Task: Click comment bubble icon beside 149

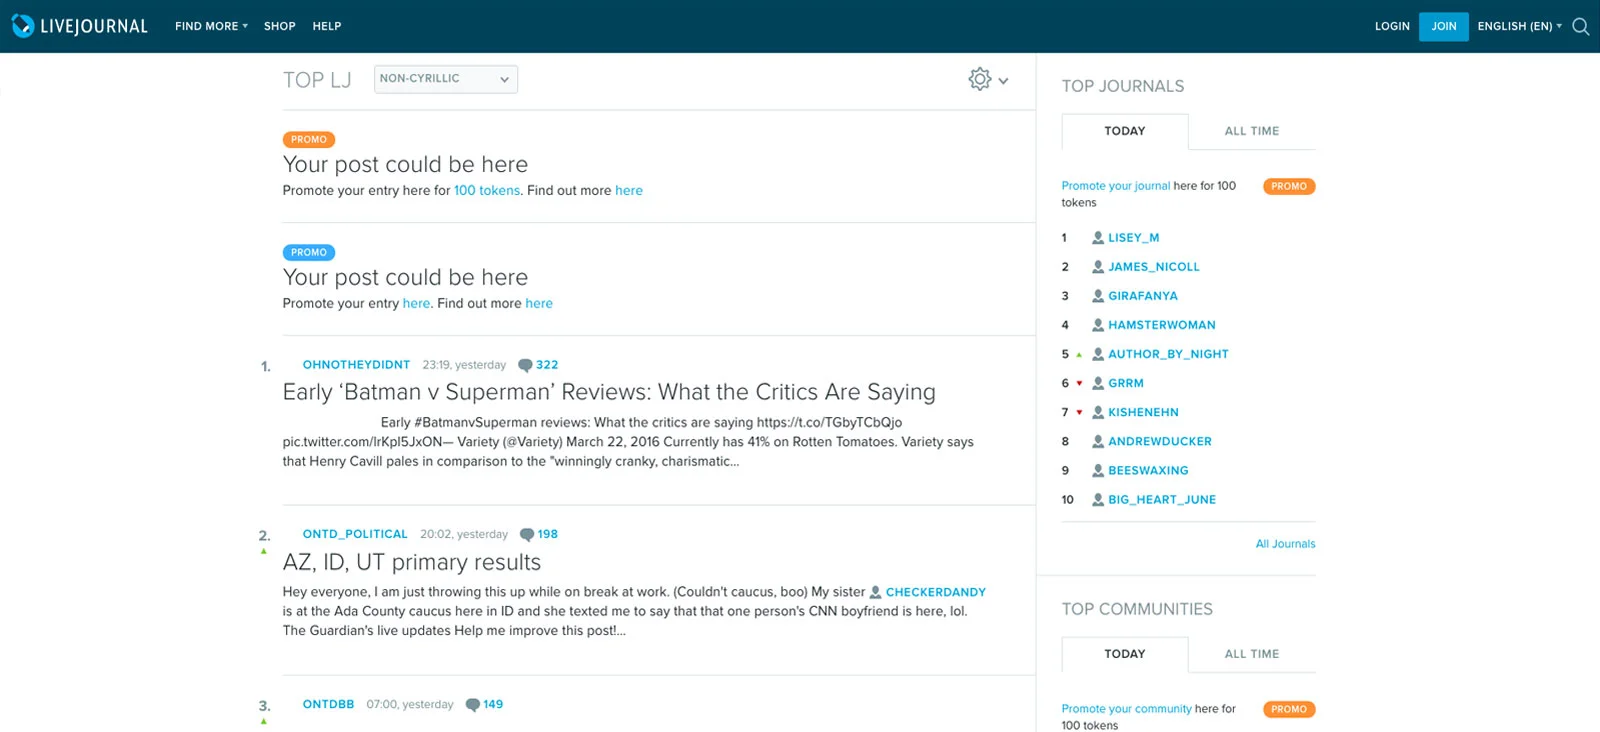Action: click(x=473, y=705)
